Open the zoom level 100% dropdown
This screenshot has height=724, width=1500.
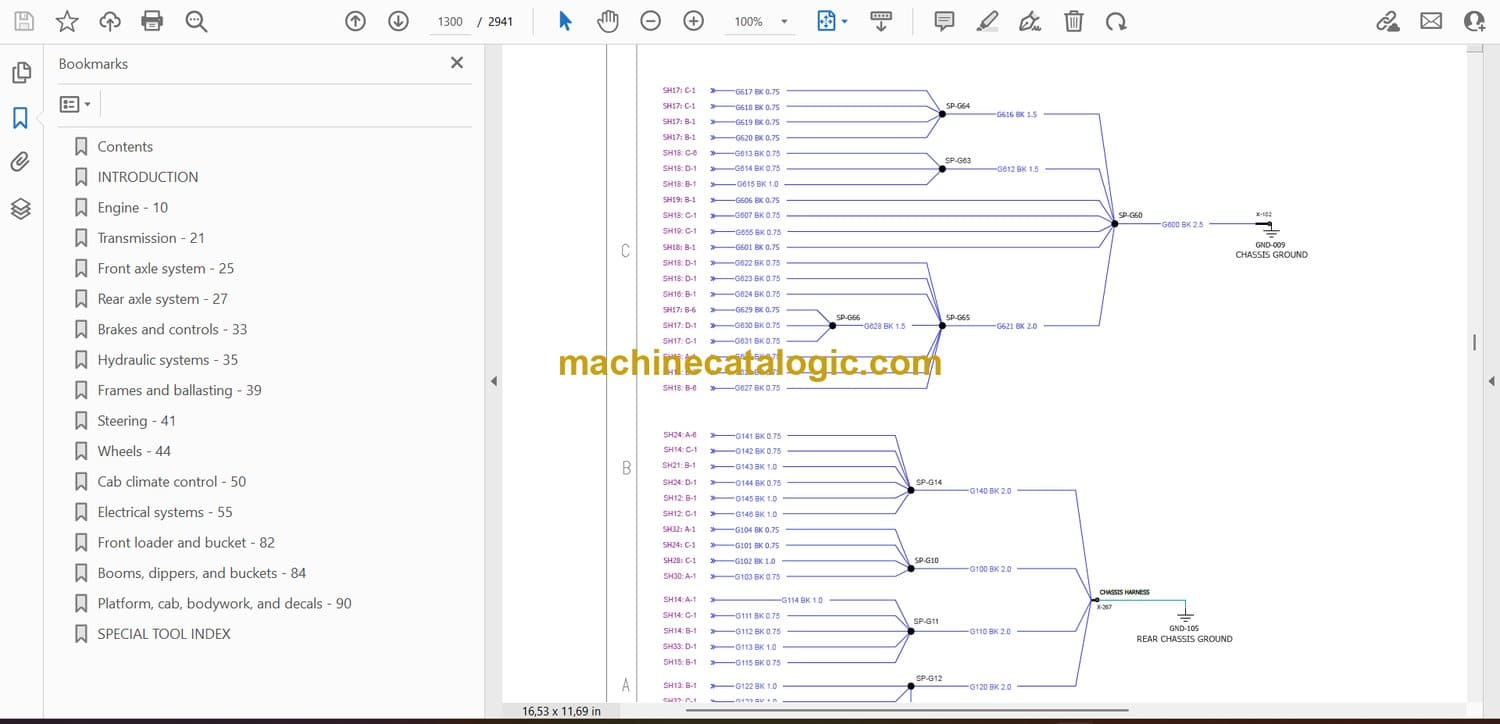click(x=784, y=22)
